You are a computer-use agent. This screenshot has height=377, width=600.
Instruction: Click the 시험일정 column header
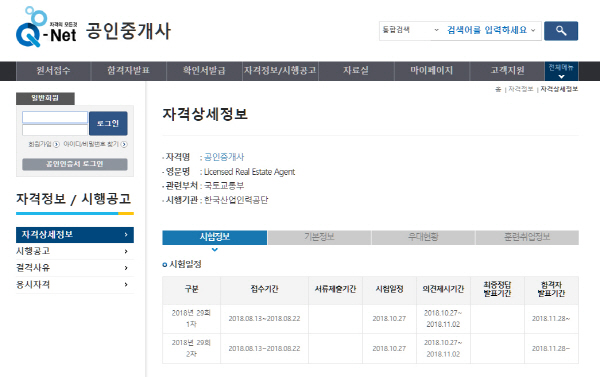390,290
